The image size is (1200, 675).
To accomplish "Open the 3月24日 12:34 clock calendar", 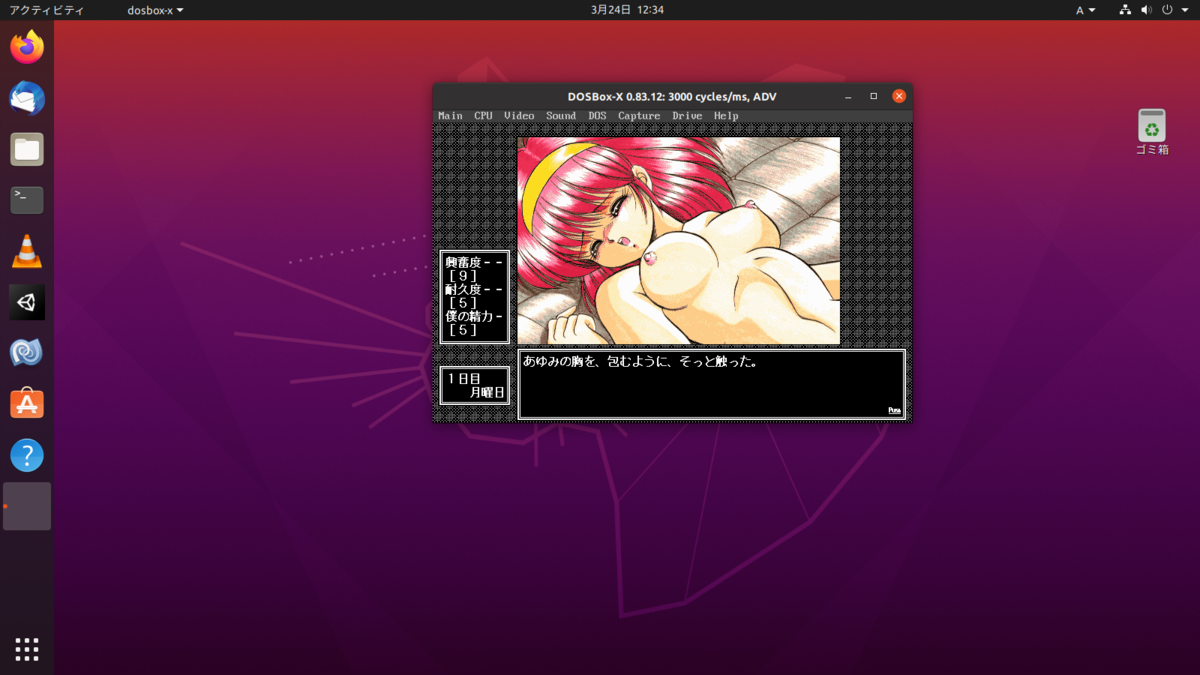I will [x=627, y=10].
